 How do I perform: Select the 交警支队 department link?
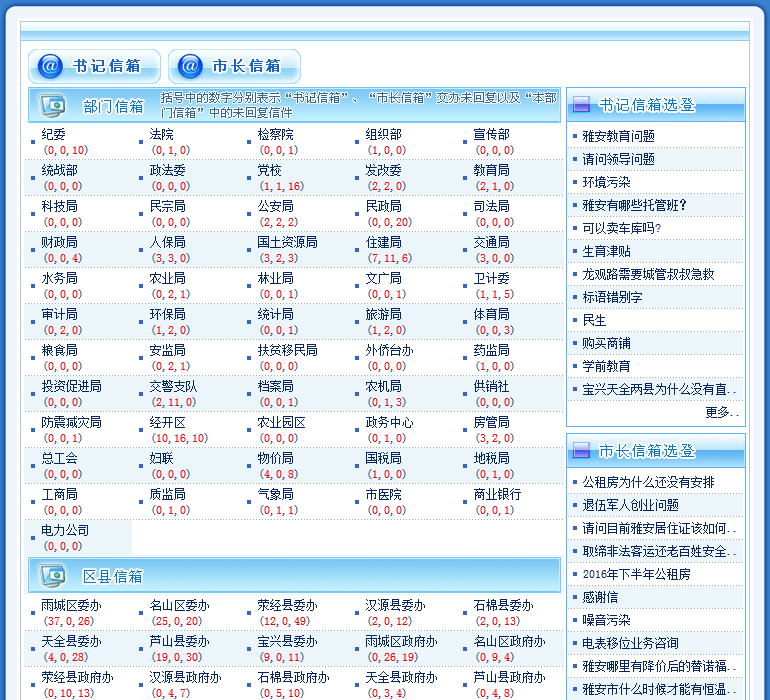(x=173, y=386)
